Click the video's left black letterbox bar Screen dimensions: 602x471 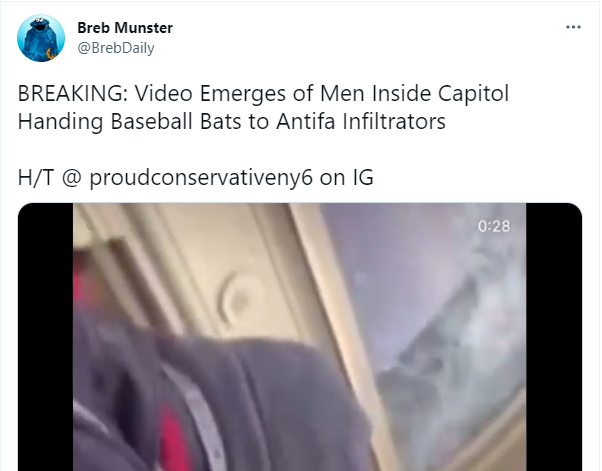(x=46, y=337)
